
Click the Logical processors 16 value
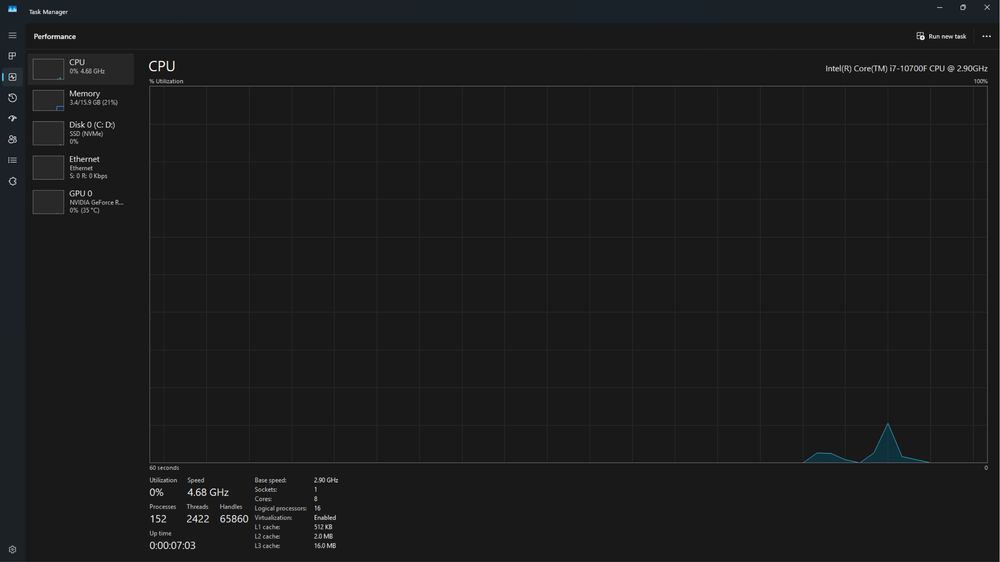317,508
